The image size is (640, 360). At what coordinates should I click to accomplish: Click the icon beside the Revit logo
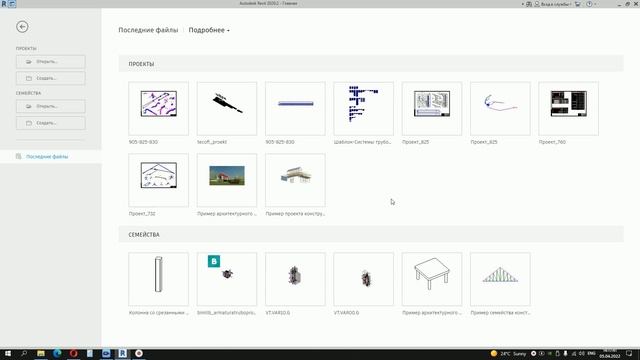point(12,4)
